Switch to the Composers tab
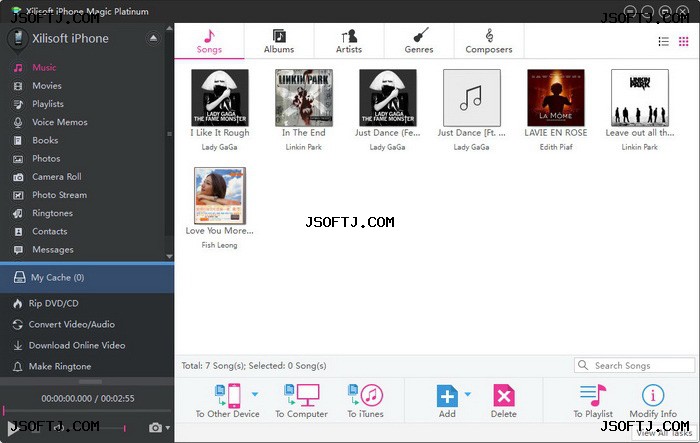Screen dimensions: 700x443 click(489, 41)
